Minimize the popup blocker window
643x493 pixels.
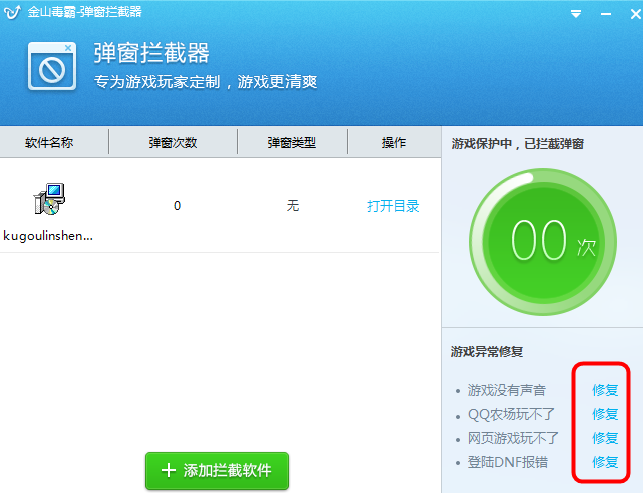click(x=606, y=14)
